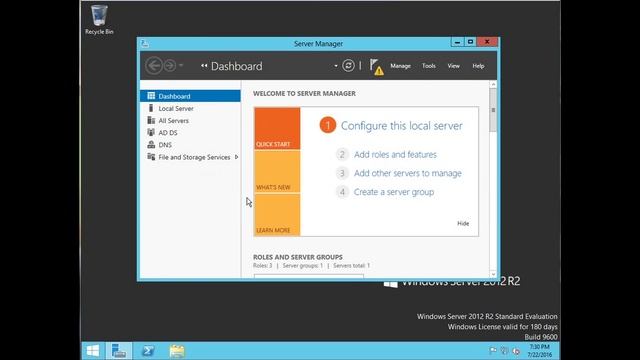This screenshot has height=360, width=640.
Task: Click the scrollbar down arrow
Action: click(x=493, y=274)
